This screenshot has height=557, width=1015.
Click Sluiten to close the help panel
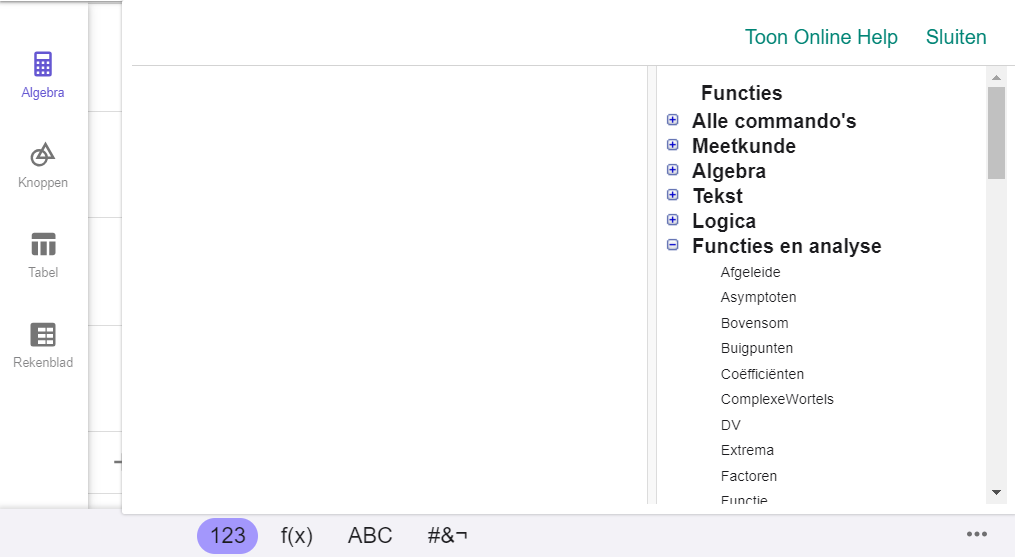tap(956, 37)
